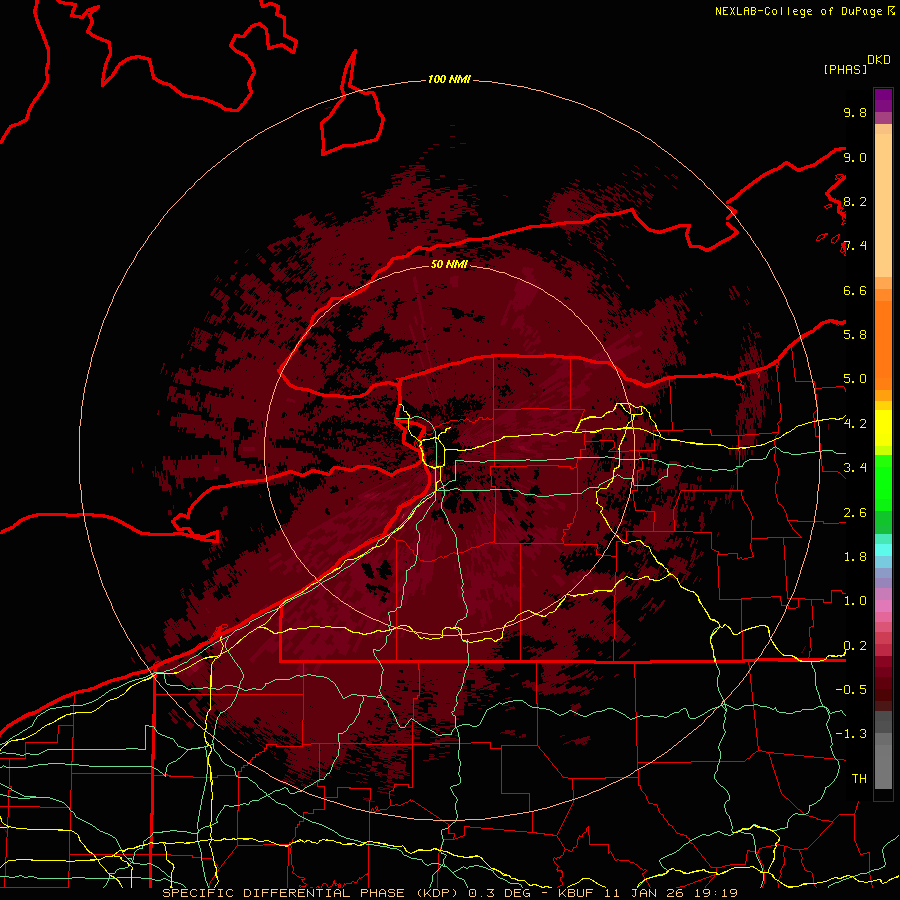Click the 50 NMI range ring label
Screen dimensions: 900x900
[449, 264]
